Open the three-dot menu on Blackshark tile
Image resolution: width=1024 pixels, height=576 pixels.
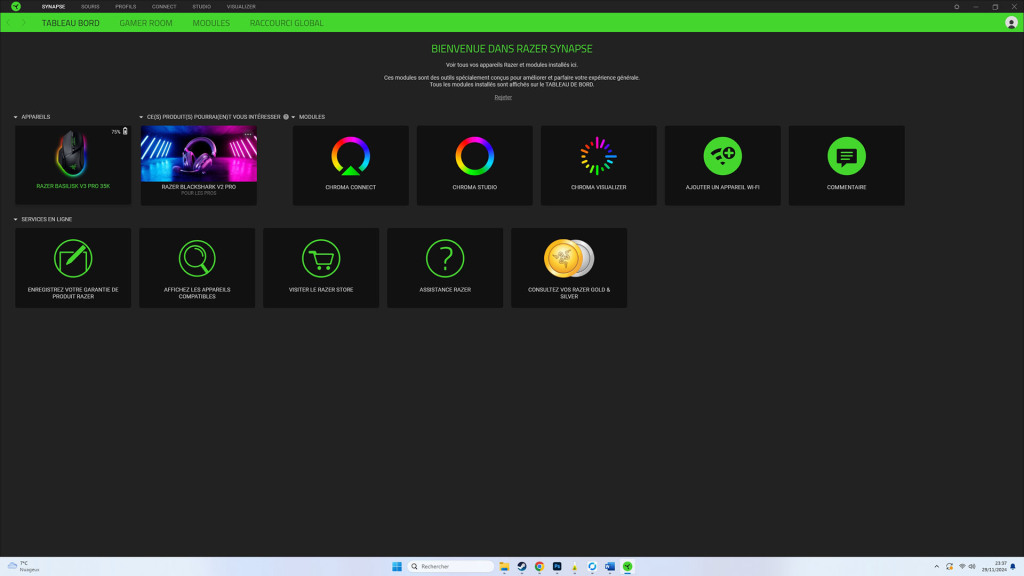tap(248, 134)
